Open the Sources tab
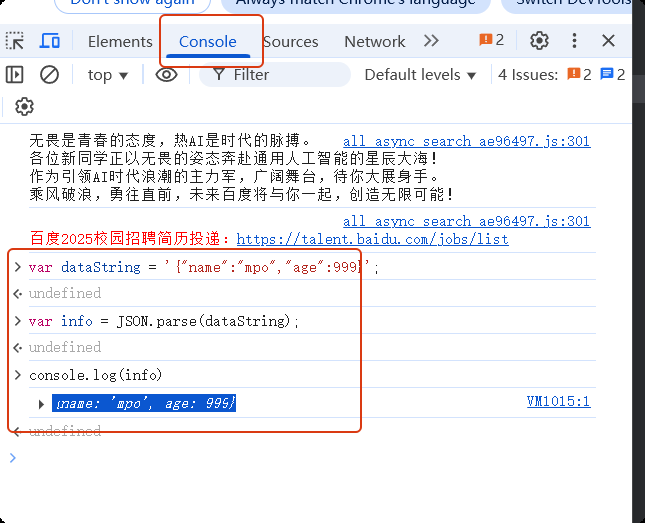This screenshot has height=523, width=645. click(x=290, y=42)
